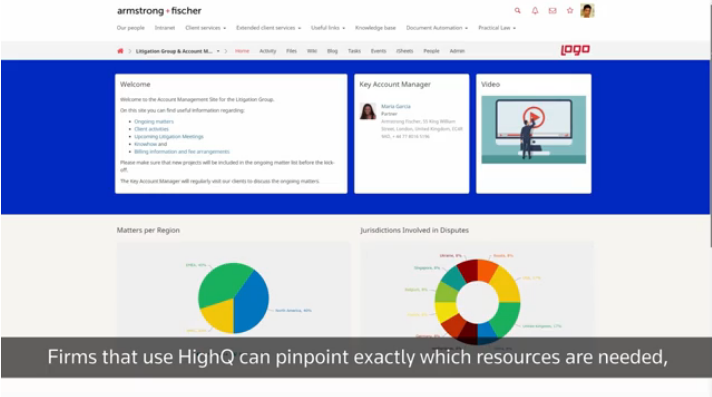The width and height of the screenshot is (712, 397).
Task: Open the user profile avatar
Action: pyautogui.click(x=587, y=10)
